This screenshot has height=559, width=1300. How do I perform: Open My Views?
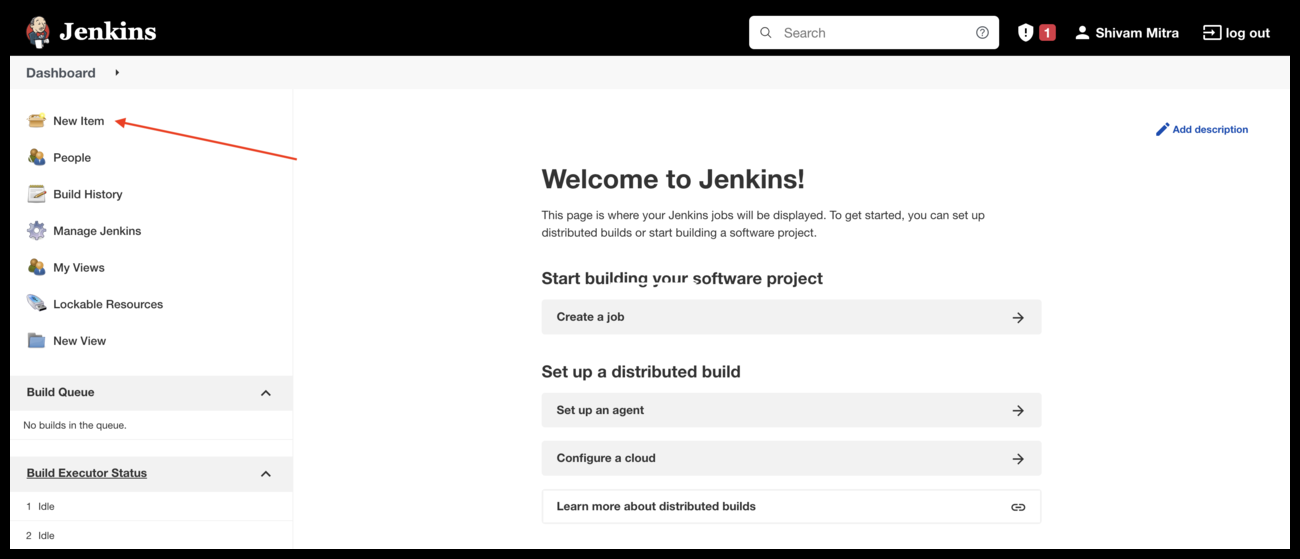point(79,268)
